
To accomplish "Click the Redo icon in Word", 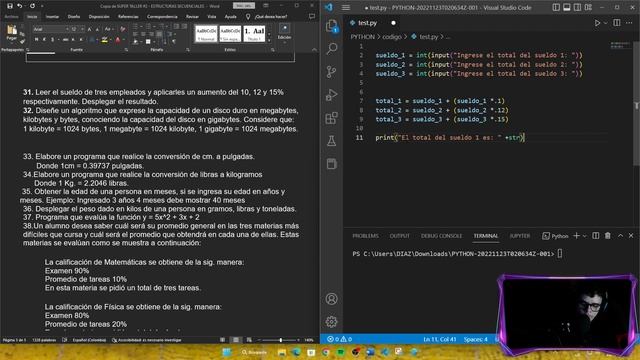I will click(32, 6).
